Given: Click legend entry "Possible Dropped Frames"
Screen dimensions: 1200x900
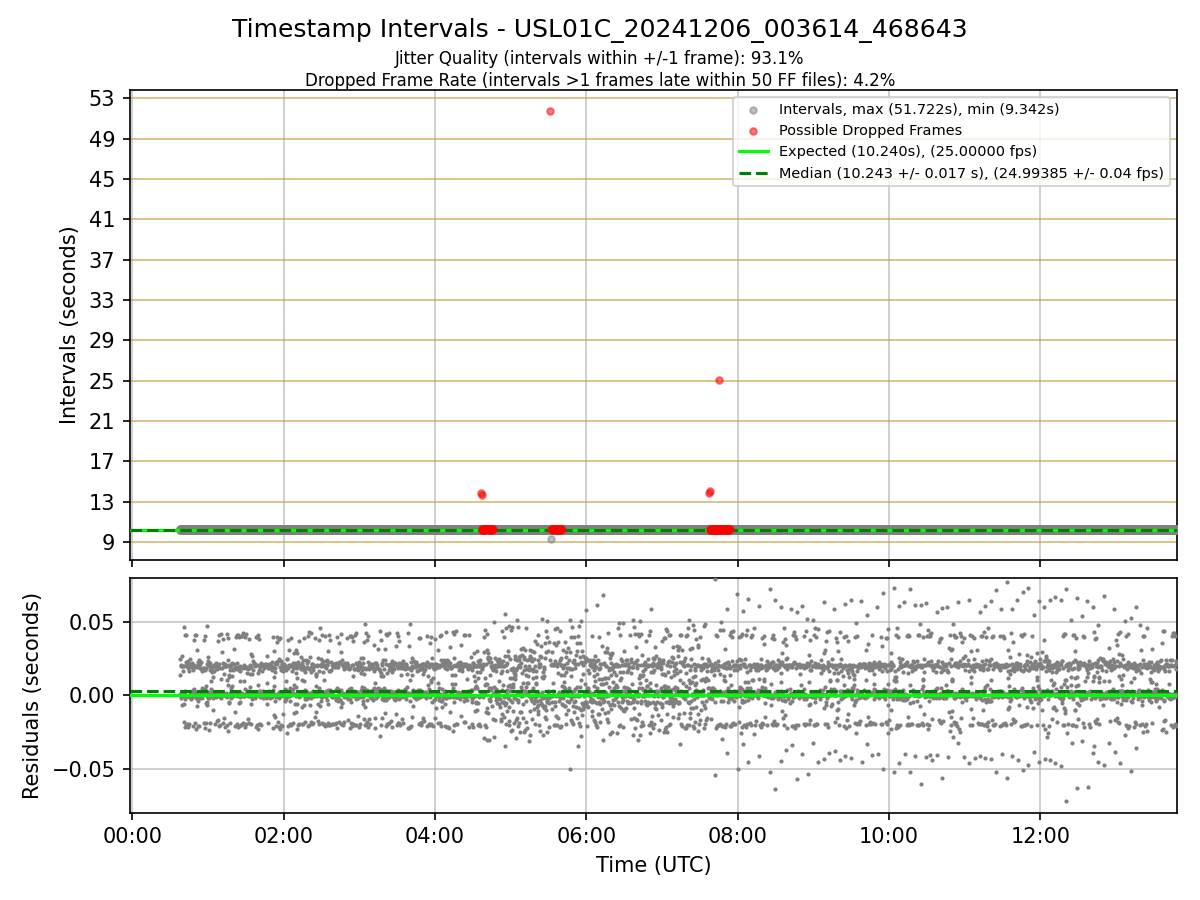Looking at the screenshot, I should pyautogui.click(x=870, y=130).
